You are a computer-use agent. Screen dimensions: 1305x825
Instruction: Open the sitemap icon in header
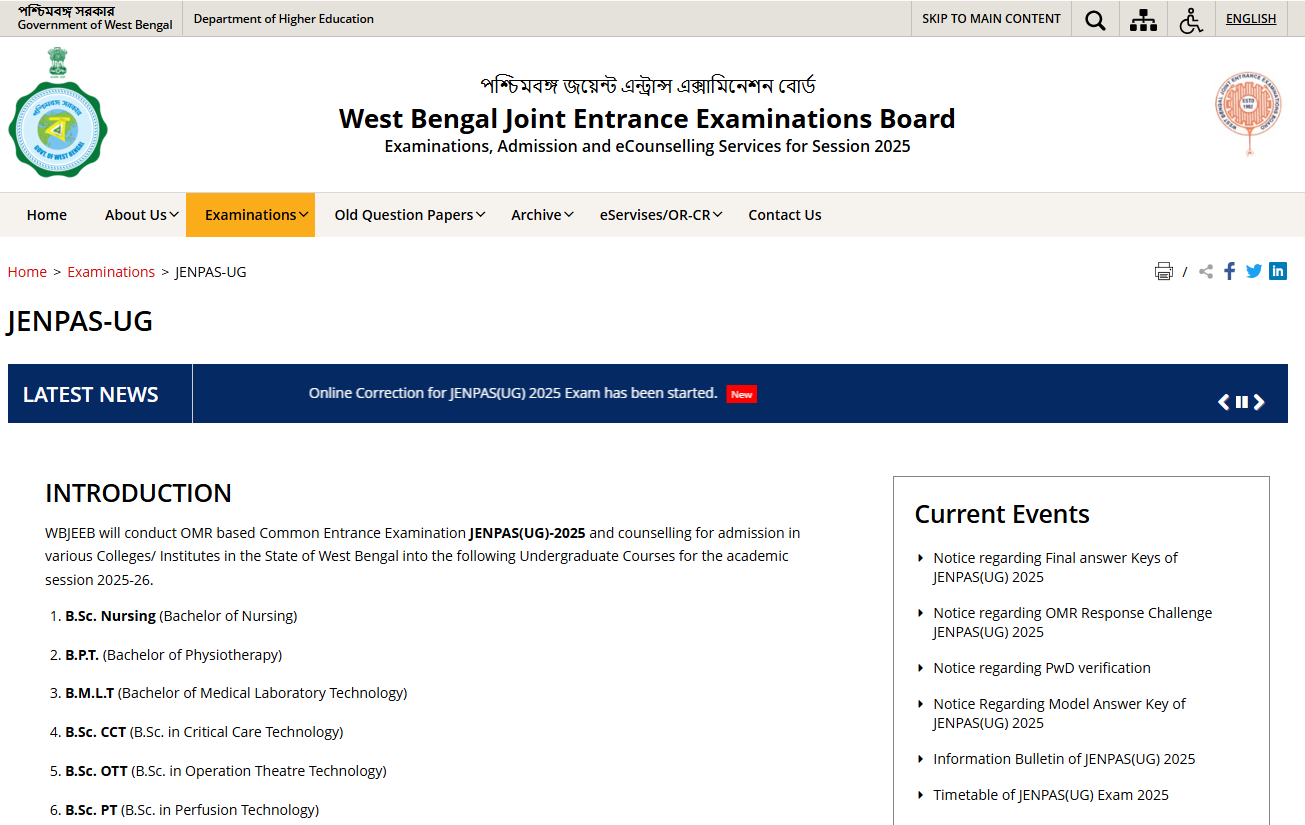click(1142, 19)
